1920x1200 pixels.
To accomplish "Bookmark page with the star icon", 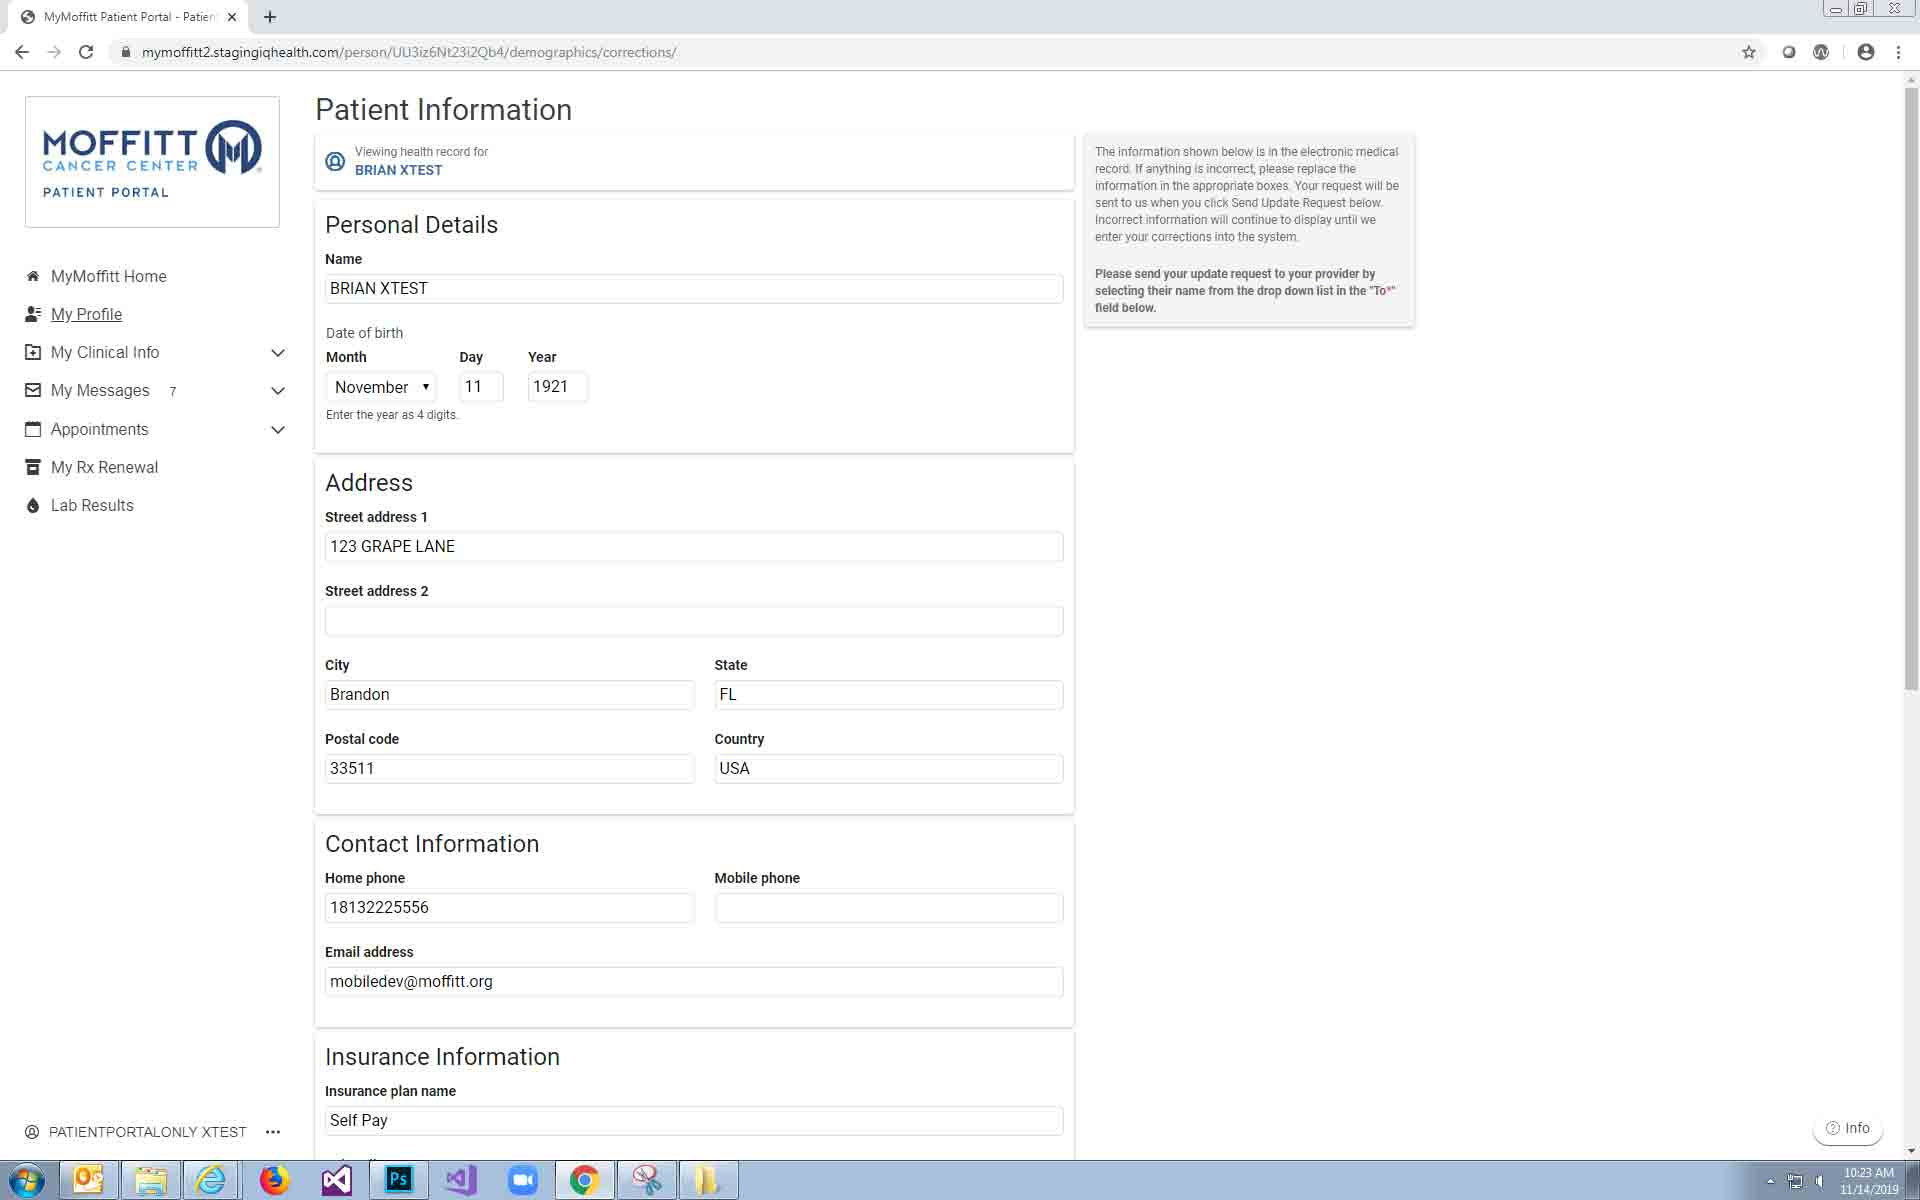I will 1748,52.
